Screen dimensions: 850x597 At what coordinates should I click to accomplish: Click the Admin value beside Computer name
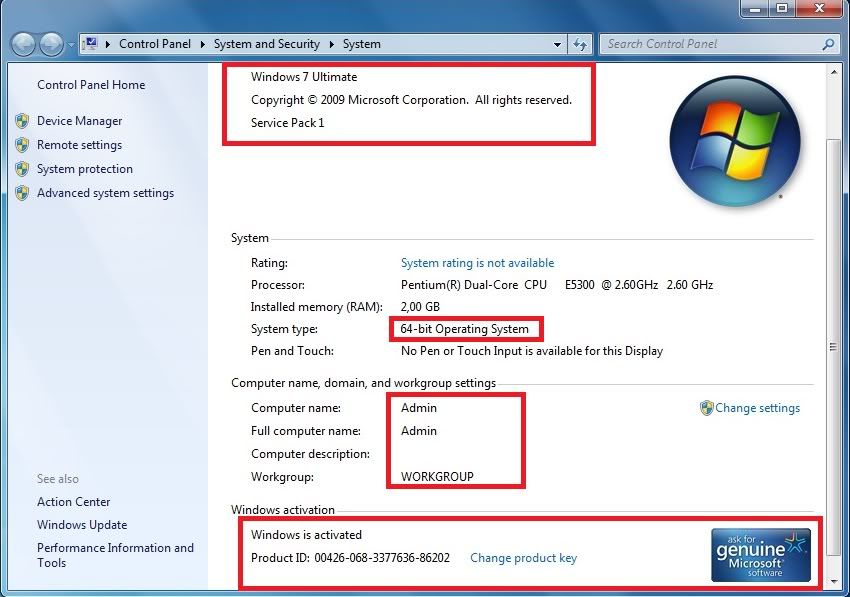419,408
